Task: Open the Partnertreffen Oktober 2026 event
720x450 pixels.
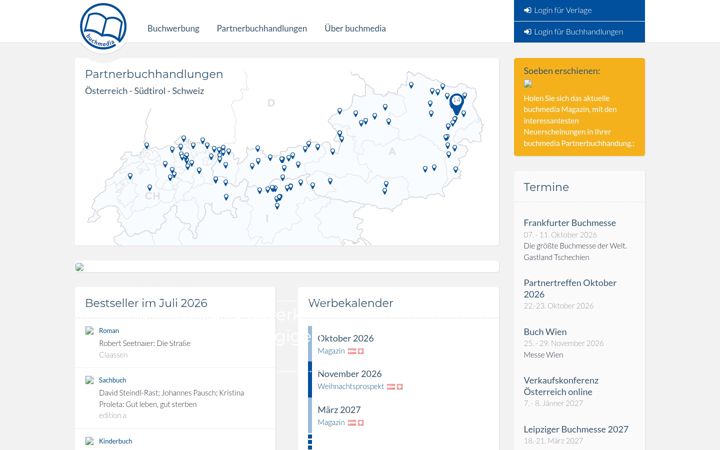Action: click(570, 288)
